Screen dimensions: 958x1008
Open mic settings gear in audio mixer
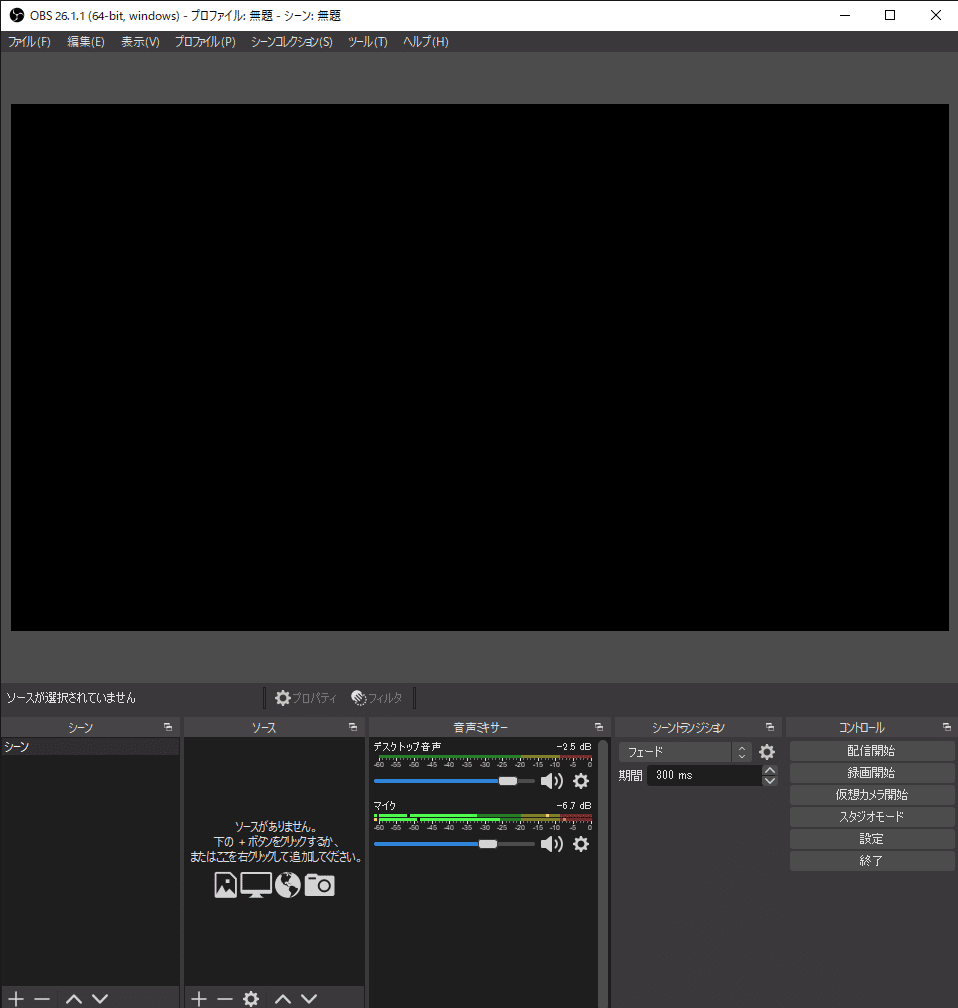point(581,844)
